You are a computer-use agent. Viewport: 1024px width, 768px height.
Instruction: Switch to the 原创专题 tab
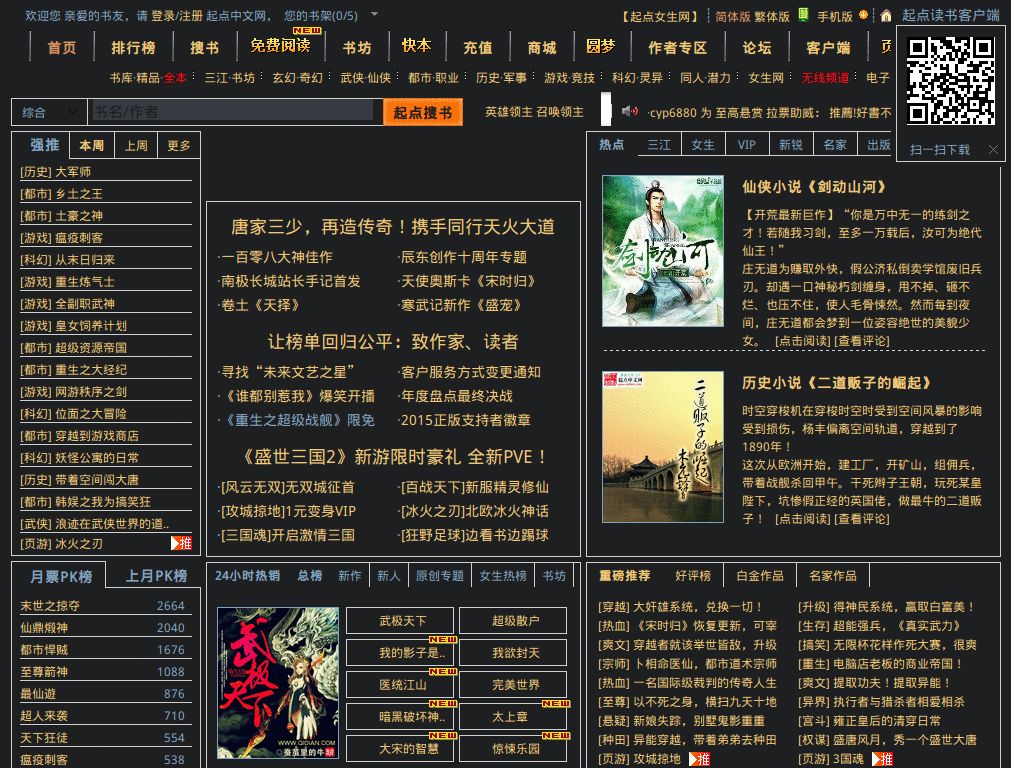440,575
